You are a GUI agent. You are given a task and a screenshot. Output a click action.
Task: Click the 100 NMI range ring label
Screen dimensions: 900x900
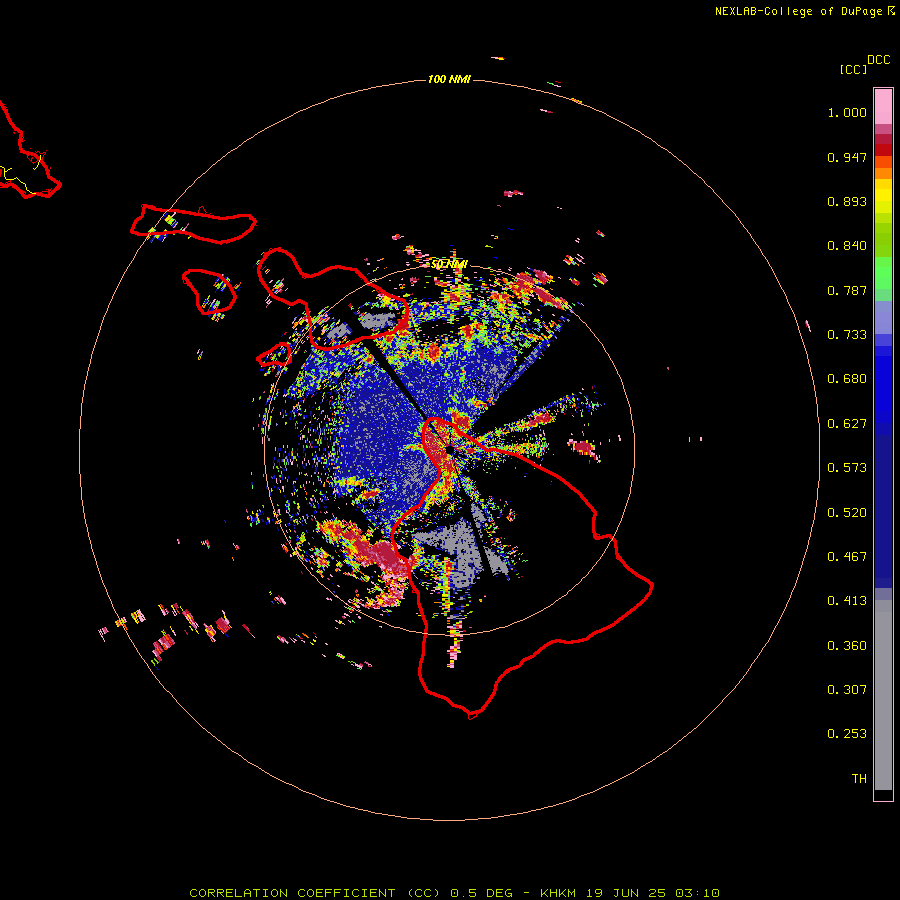[x=449, y=79]
